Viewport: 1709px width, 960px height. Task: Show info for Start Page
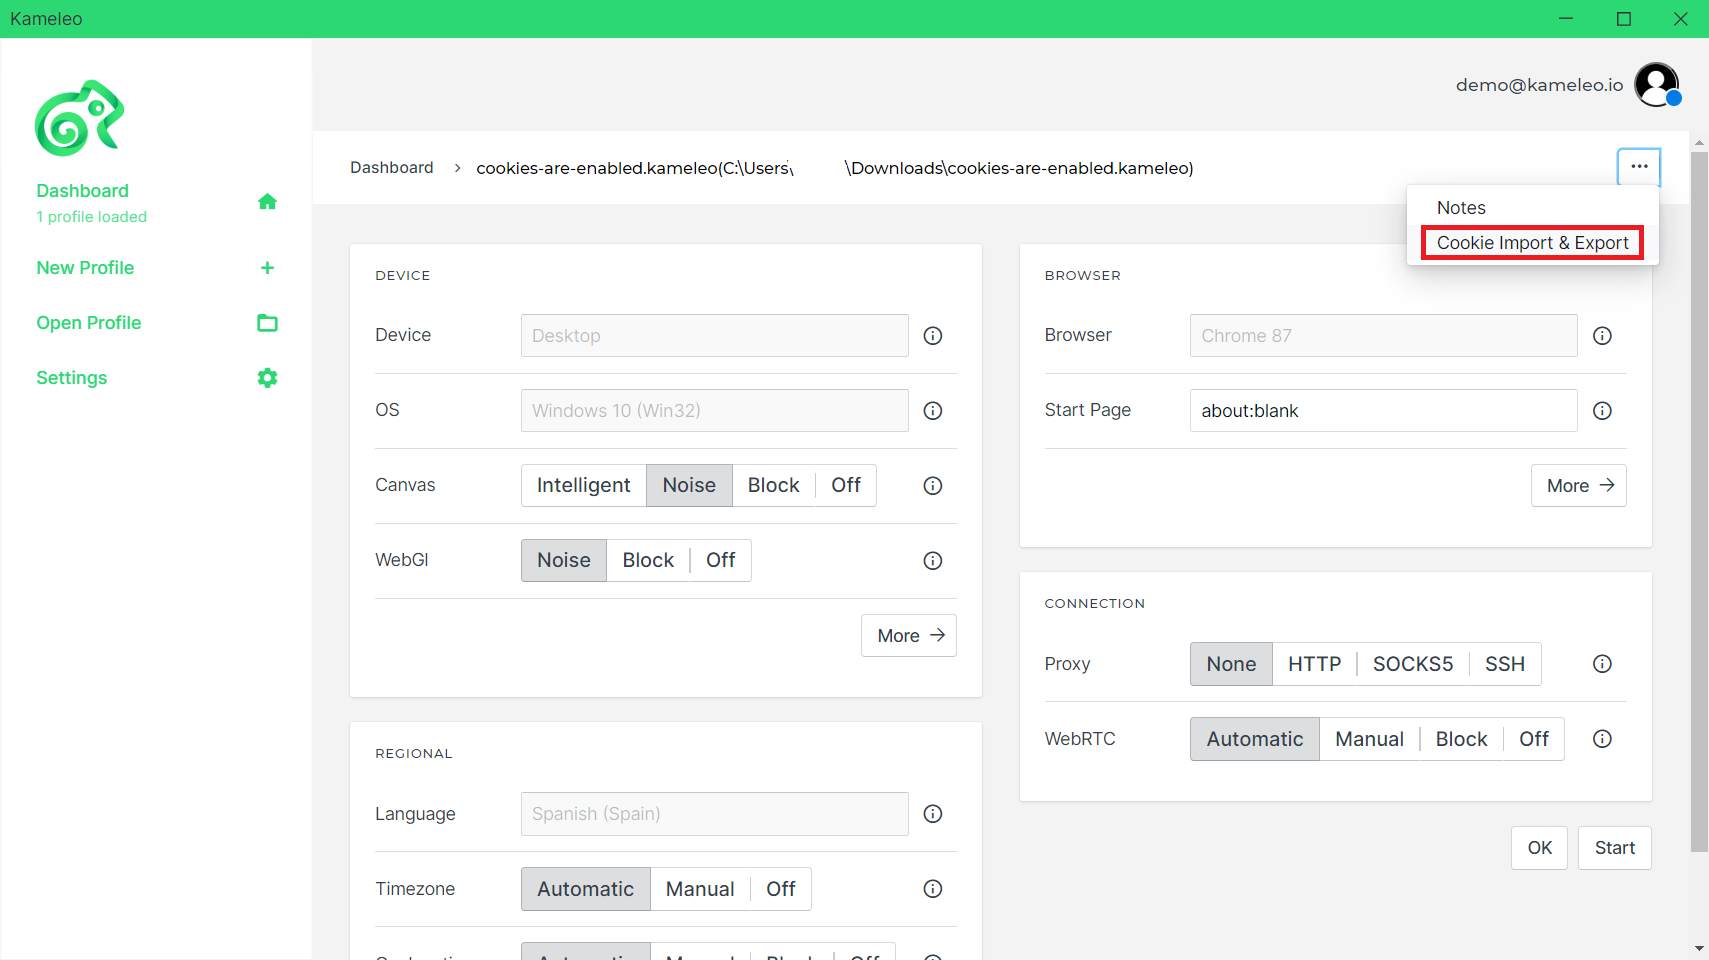(1602, 411)
